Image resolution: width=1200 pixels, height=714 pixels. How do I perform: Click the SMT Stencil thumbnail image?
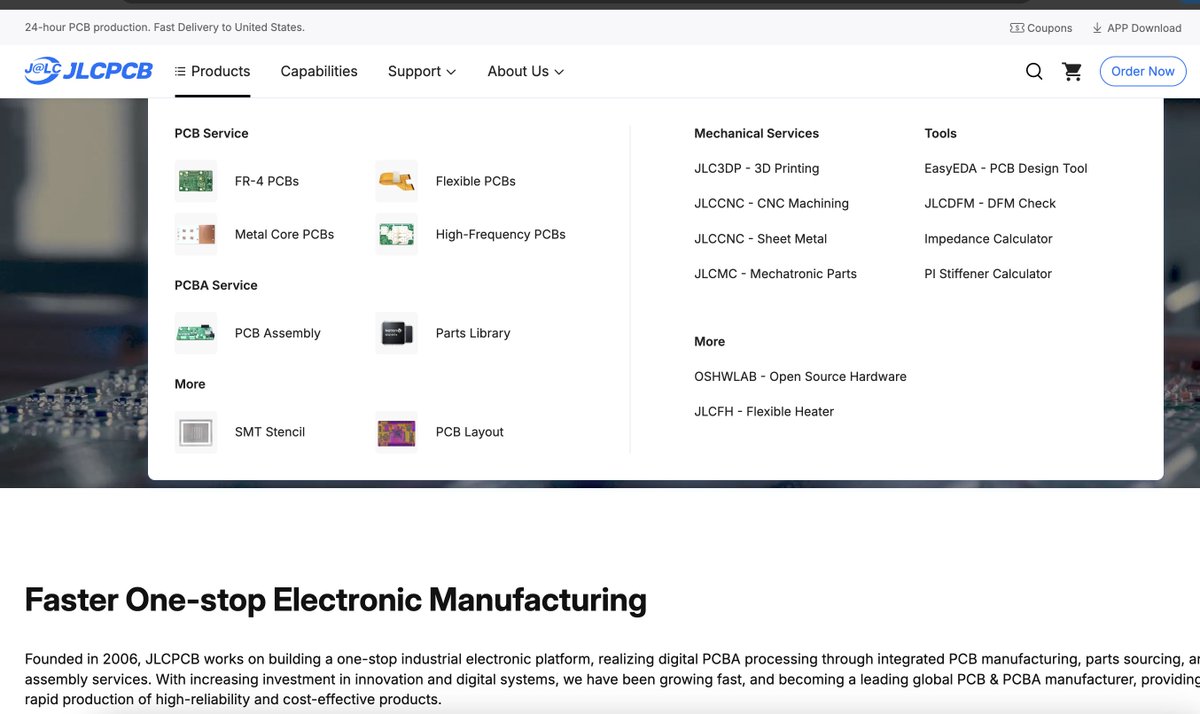click(x=196, y=432)
